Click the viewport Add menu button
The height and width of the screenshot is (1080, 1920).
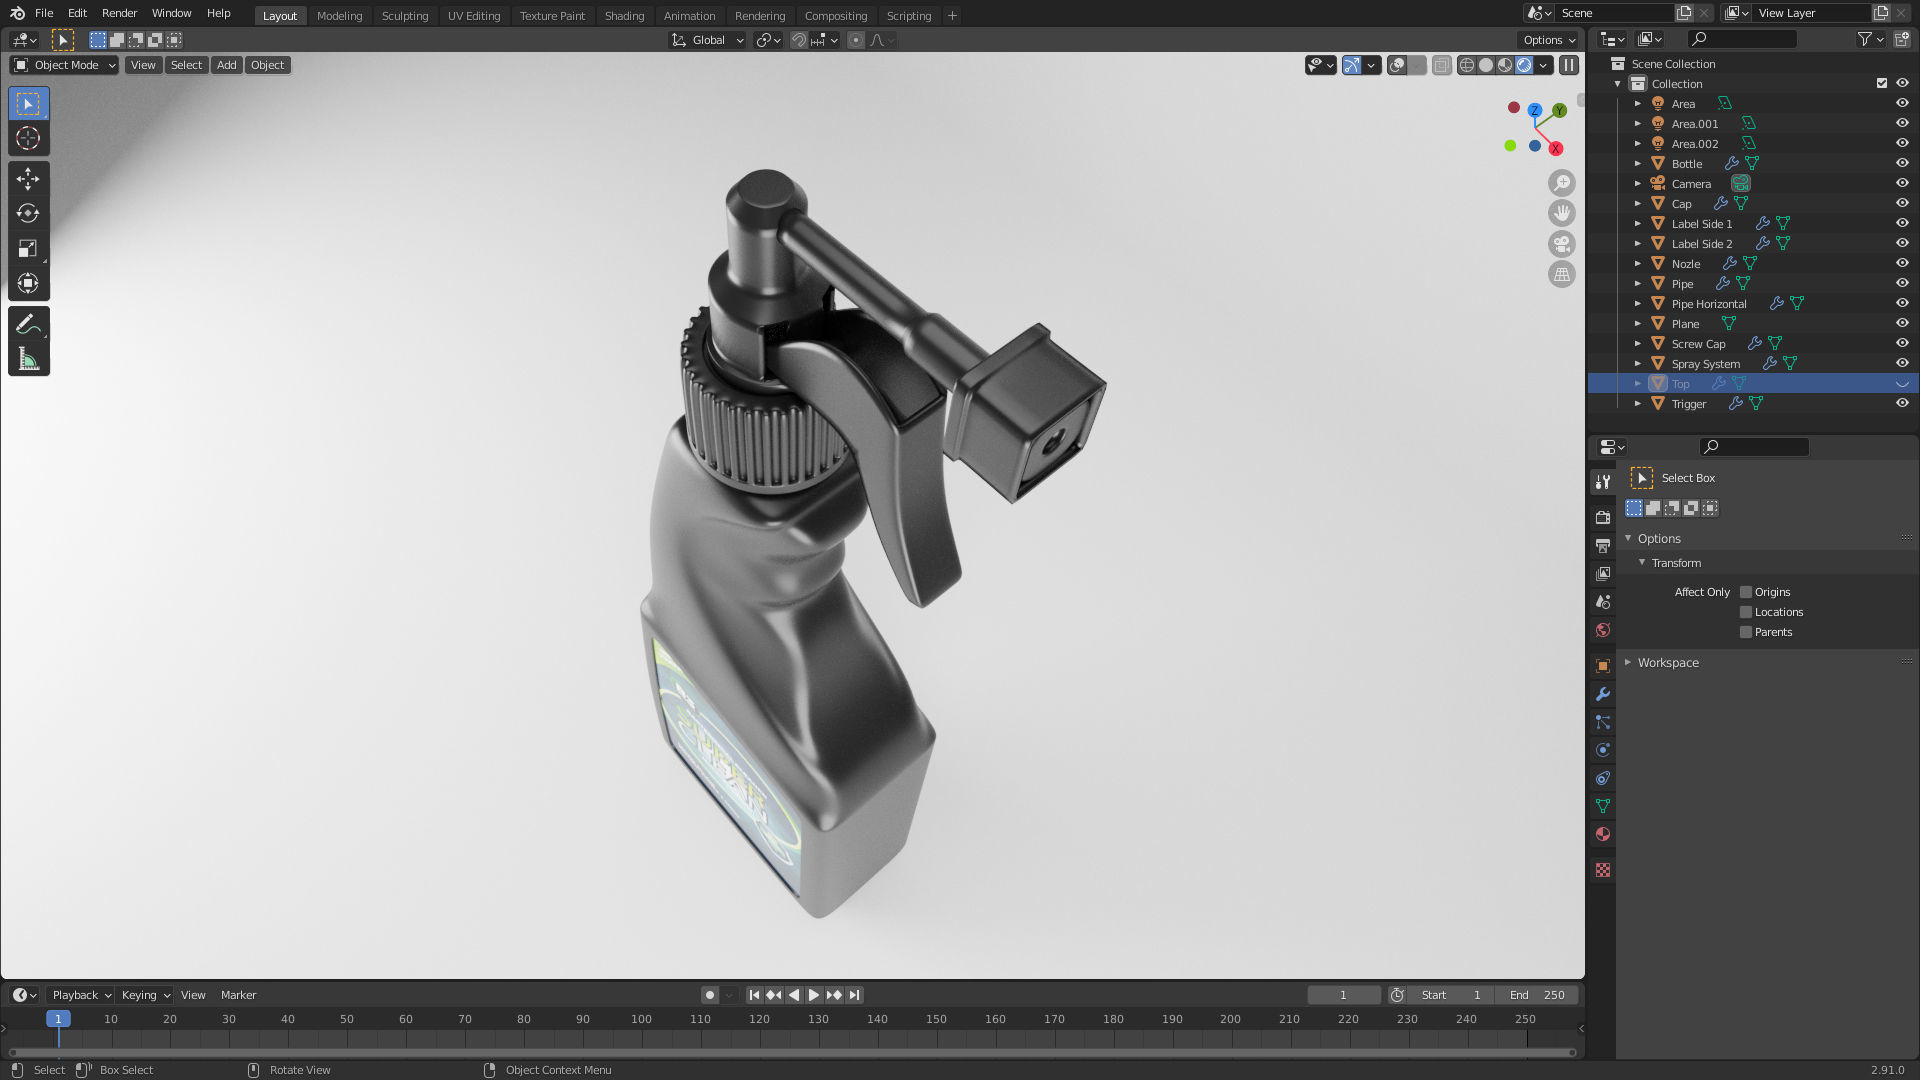(x=227, y=65)
